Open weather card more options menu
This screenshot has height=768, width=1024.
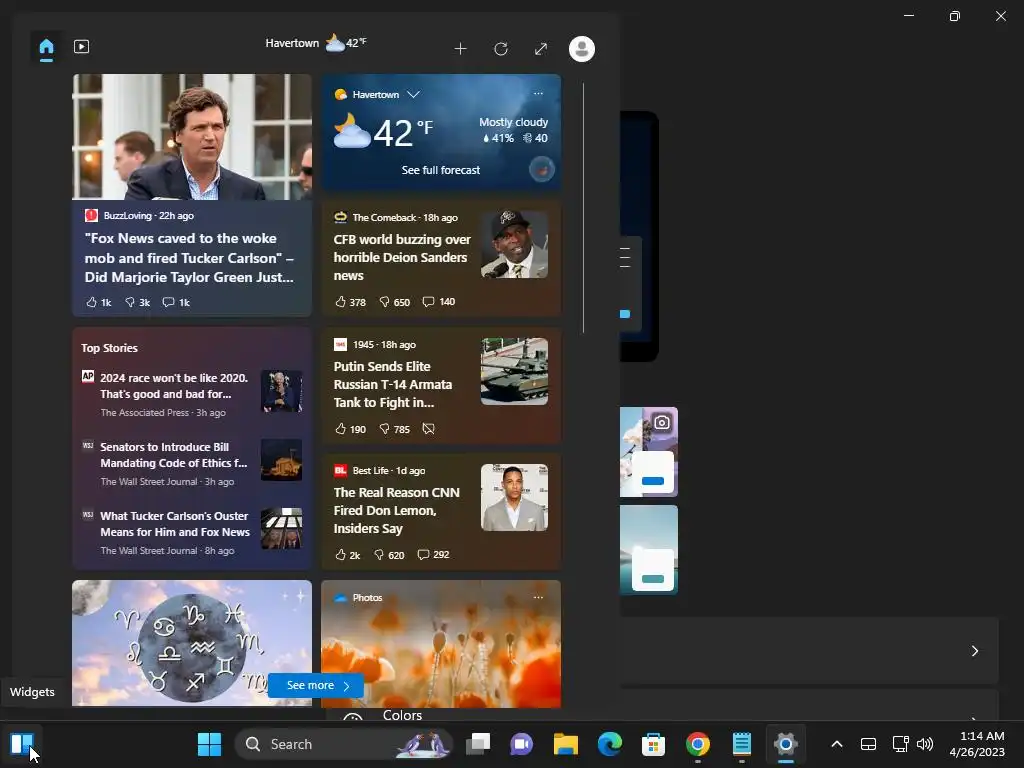pos(538,93)
